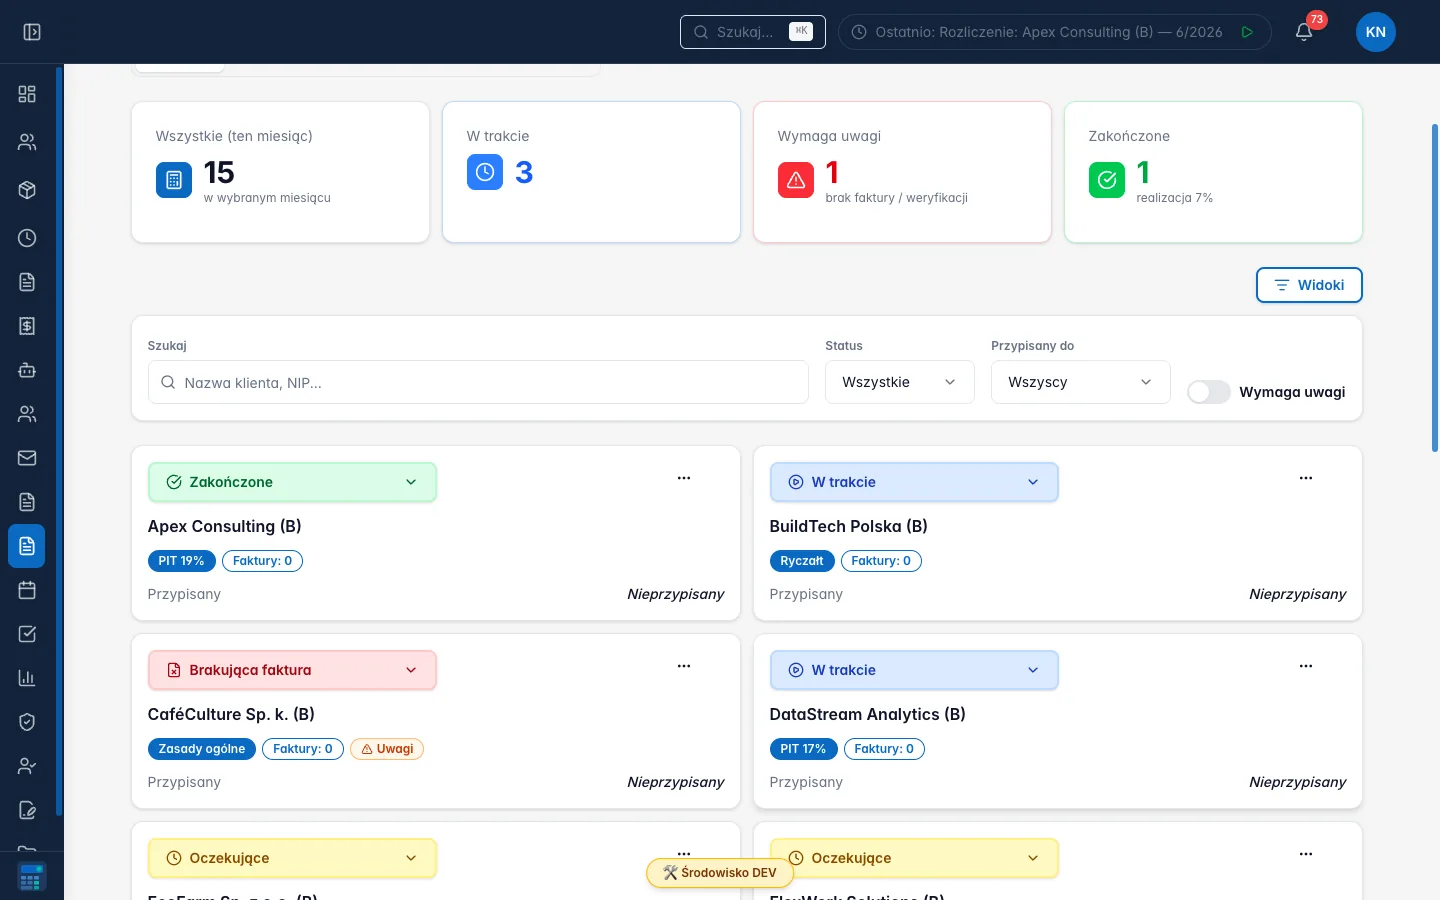Open the three-dot menu on BuildTech Polska card
Screen dimensions: 1440x900
1306,478
